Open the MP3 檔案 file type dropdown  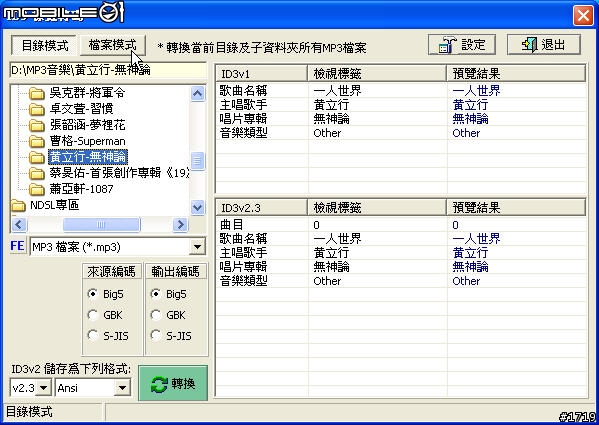click(x=198, y=247)
